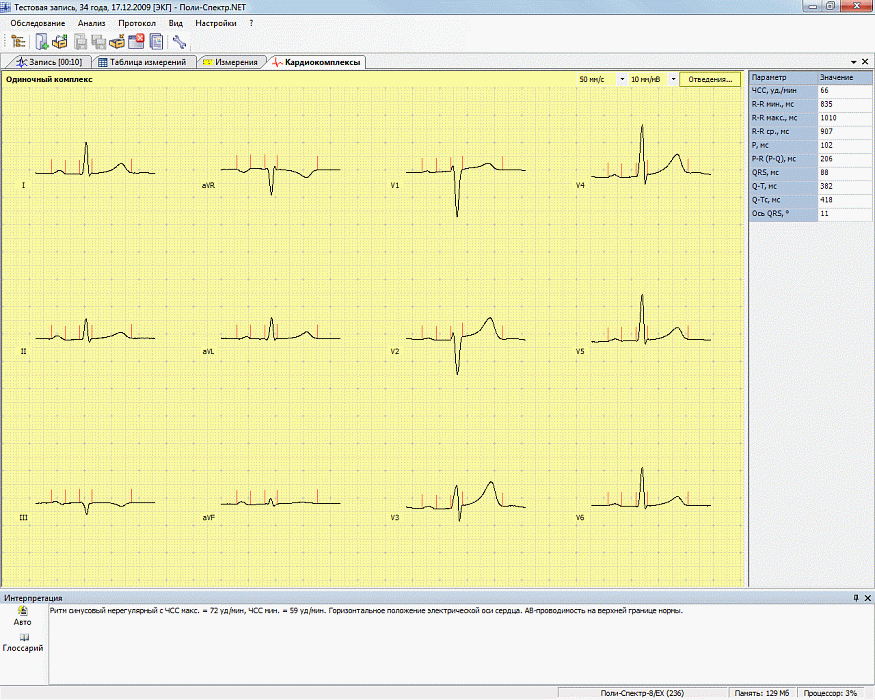Click the Отведения... button

(x=711, y=79)
